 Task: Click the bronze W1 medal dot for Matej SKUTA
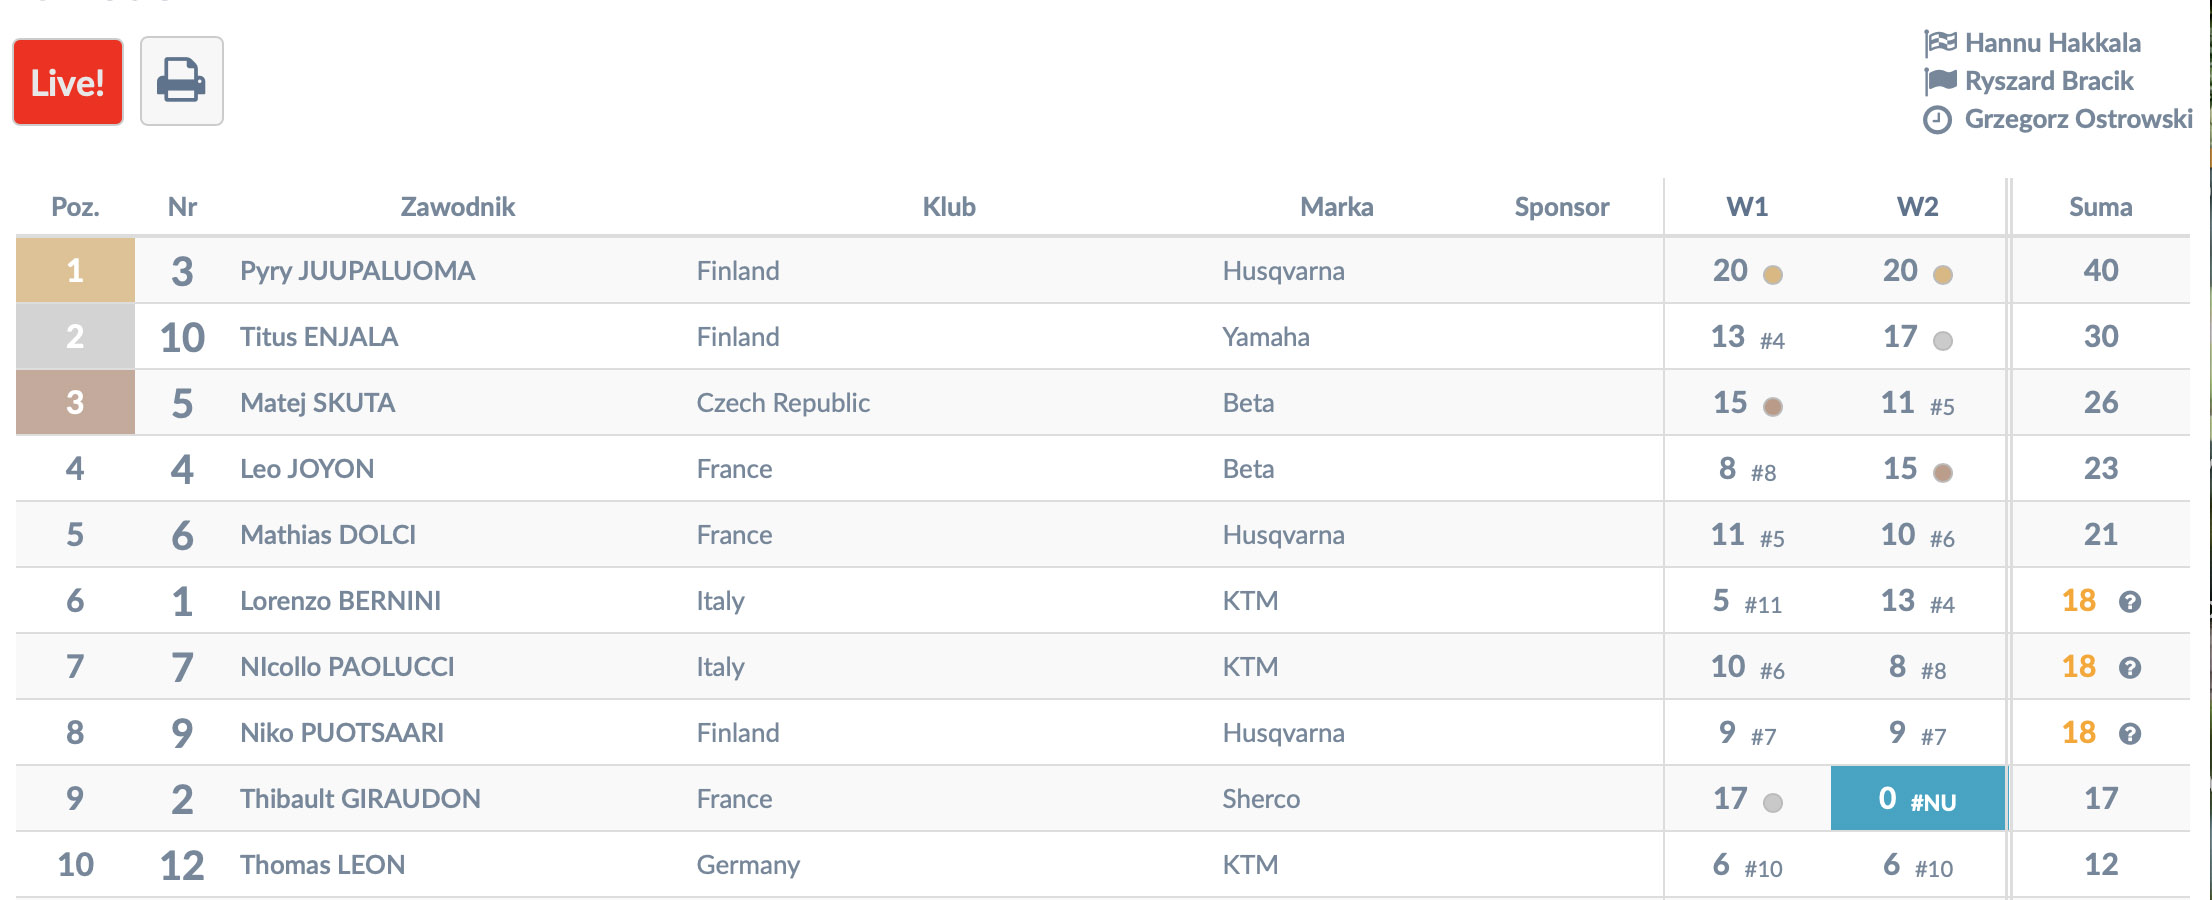pyautogui.click(x=1773, y=407)
